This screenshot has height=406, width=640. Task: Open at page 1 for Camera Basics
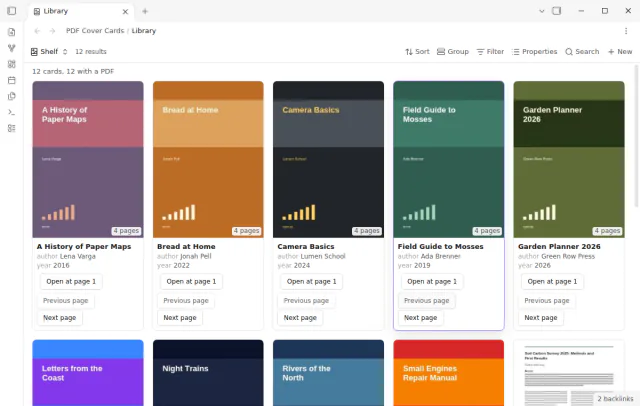(311, 282)
